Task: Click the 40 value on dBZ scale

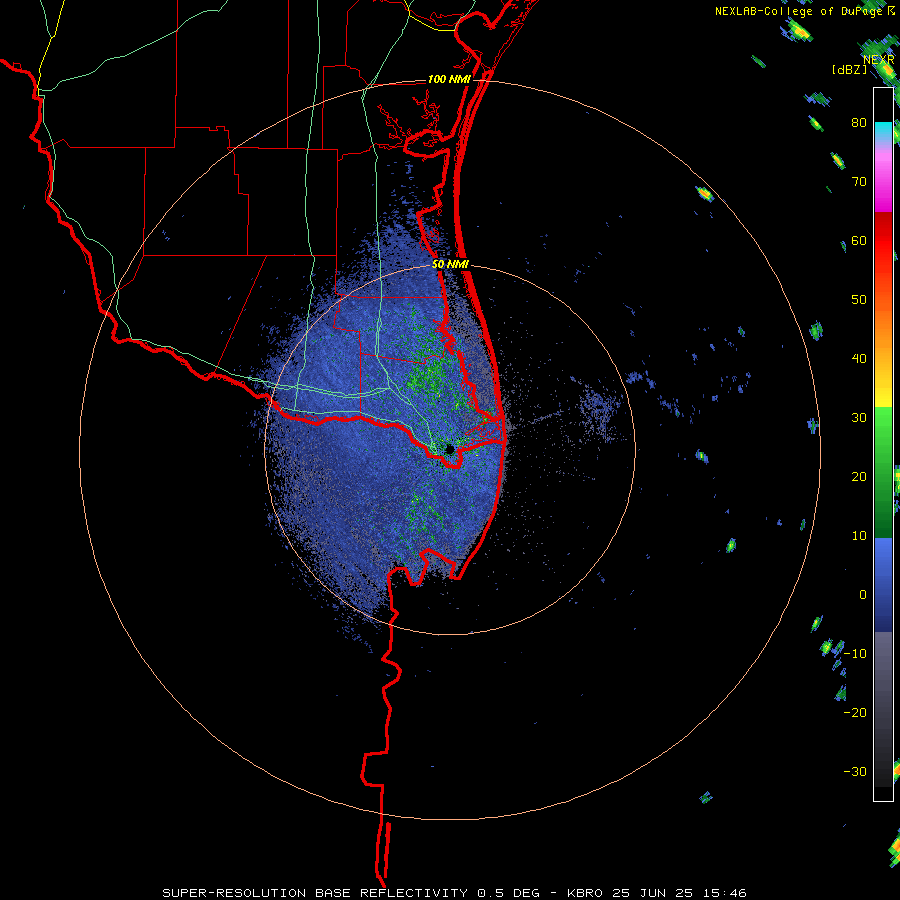Action: 859,359
